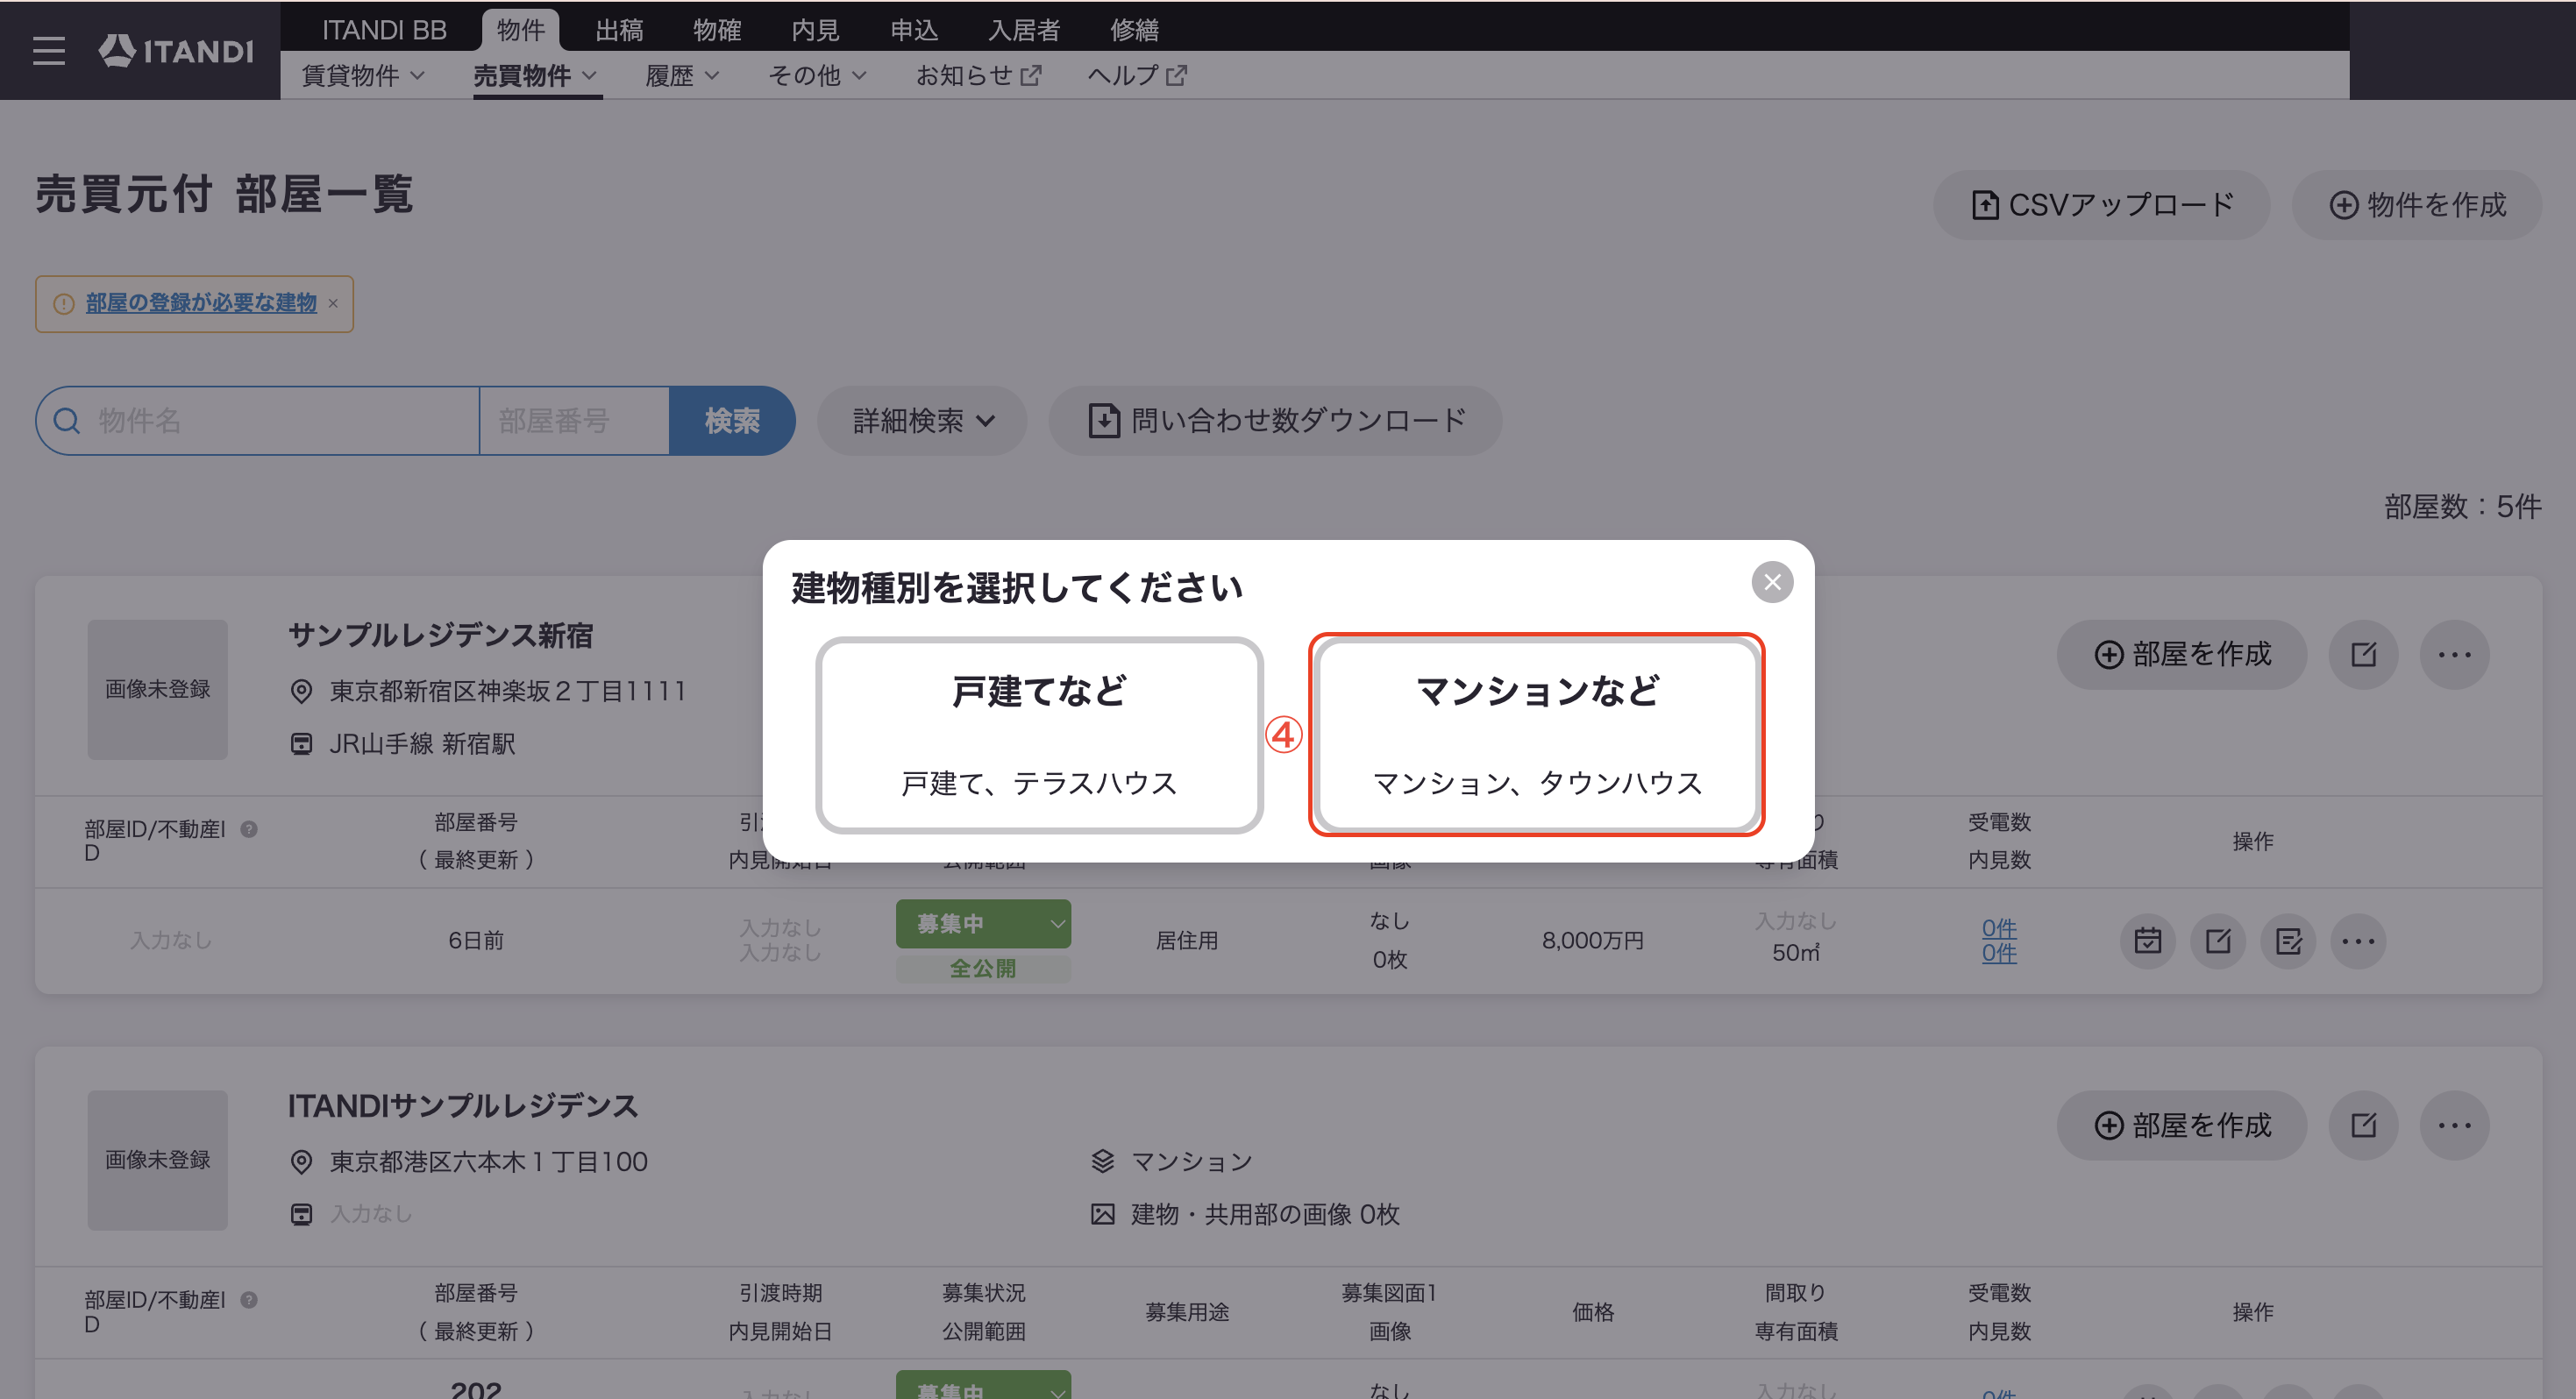Switch to 申込 tab
The image size is (2576, 1399).
point(914,30)
